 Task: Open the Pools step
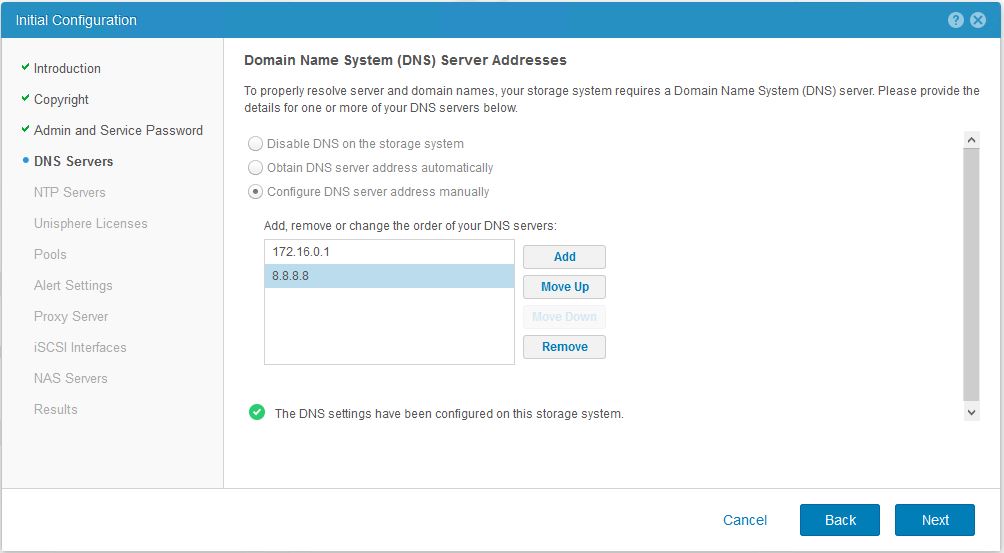[50, 254]
